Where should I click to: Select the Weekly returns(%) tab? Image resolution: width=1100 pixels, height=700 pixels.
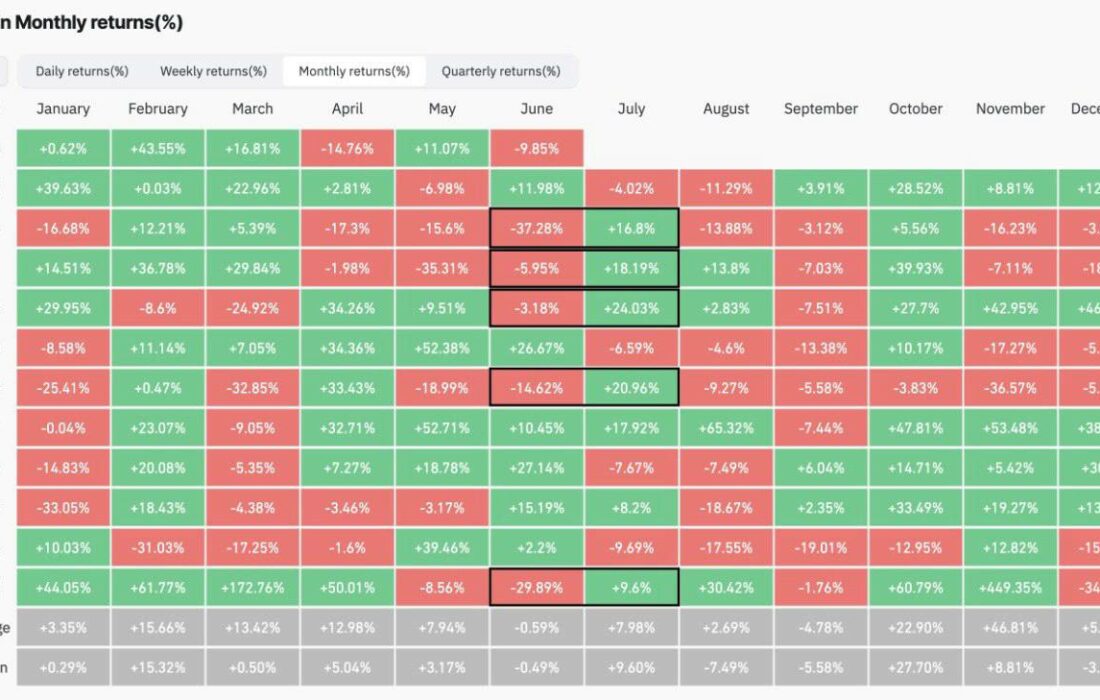coord(213,72)
